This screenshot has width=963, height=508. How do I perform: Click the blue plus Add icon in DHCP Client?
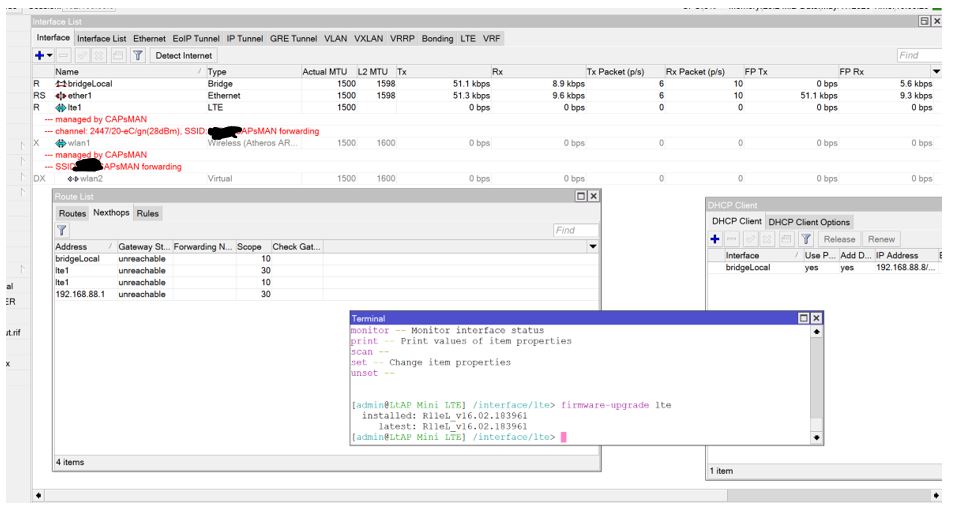coord(715,239)
